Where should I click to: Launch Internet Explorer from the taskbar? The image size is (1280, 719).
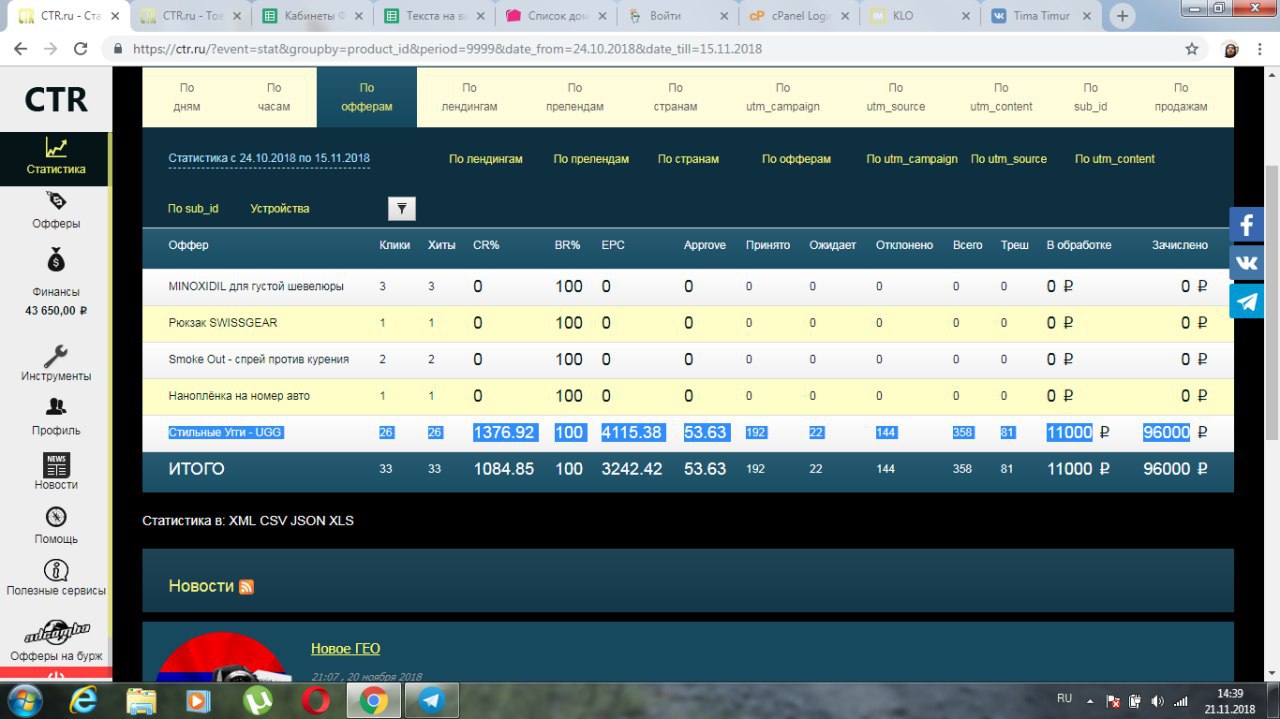click(x=83, y=699)
